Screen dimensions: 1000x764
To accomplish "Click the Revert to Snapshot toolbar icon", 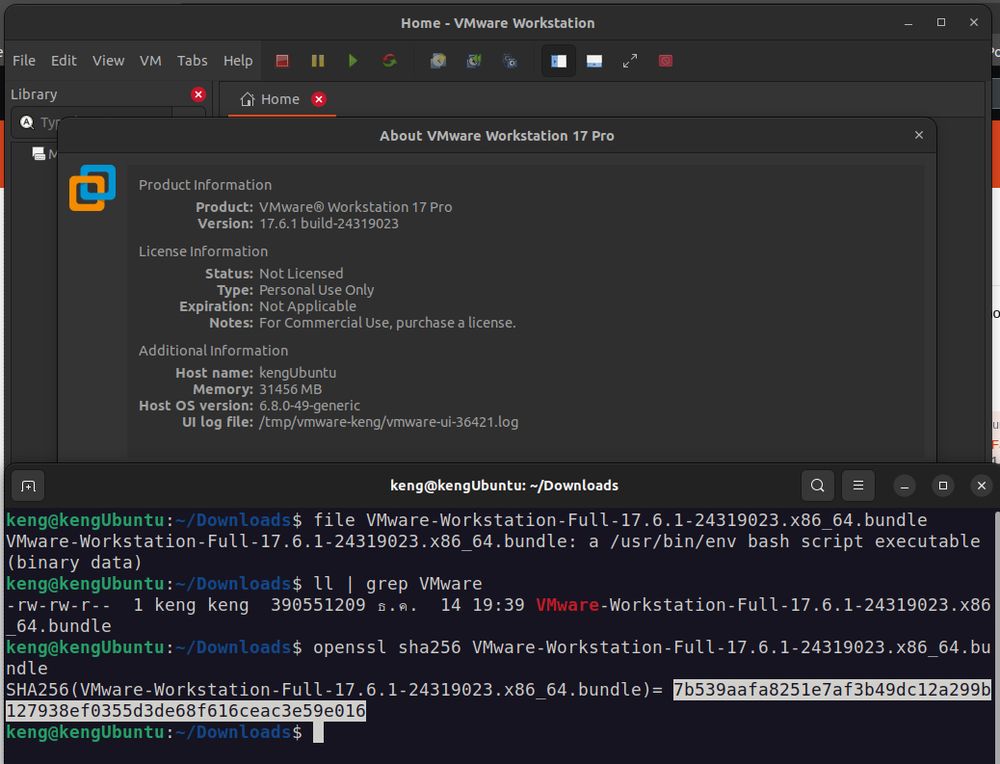I will point(474,61).
